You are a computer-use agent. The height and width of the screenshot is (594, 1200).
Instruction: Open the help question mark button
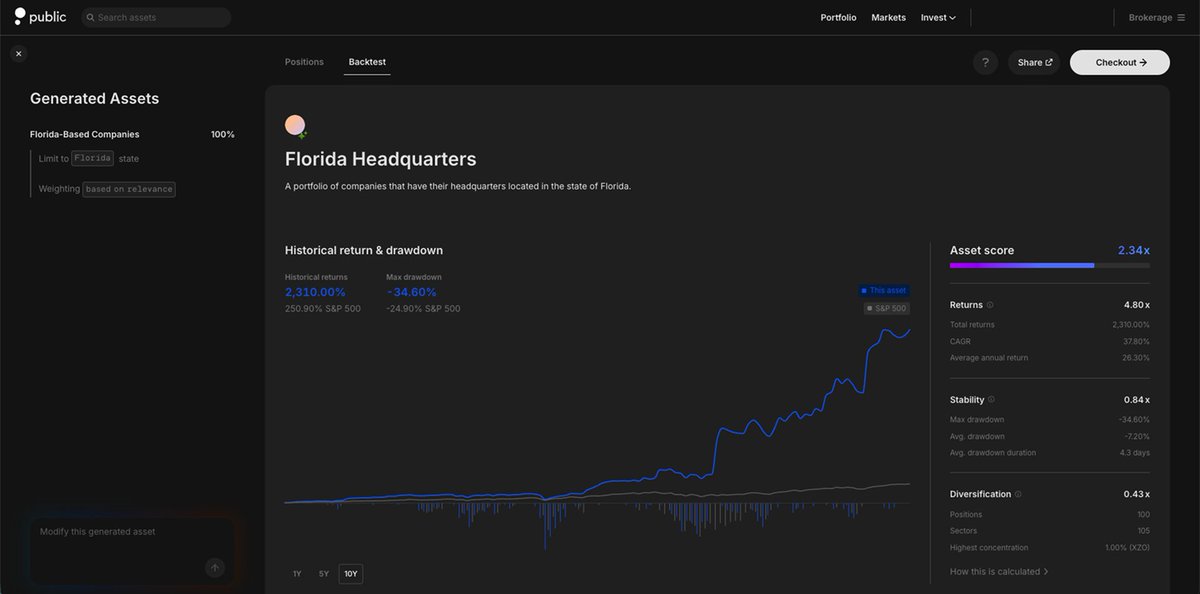[x=985, y=62]
